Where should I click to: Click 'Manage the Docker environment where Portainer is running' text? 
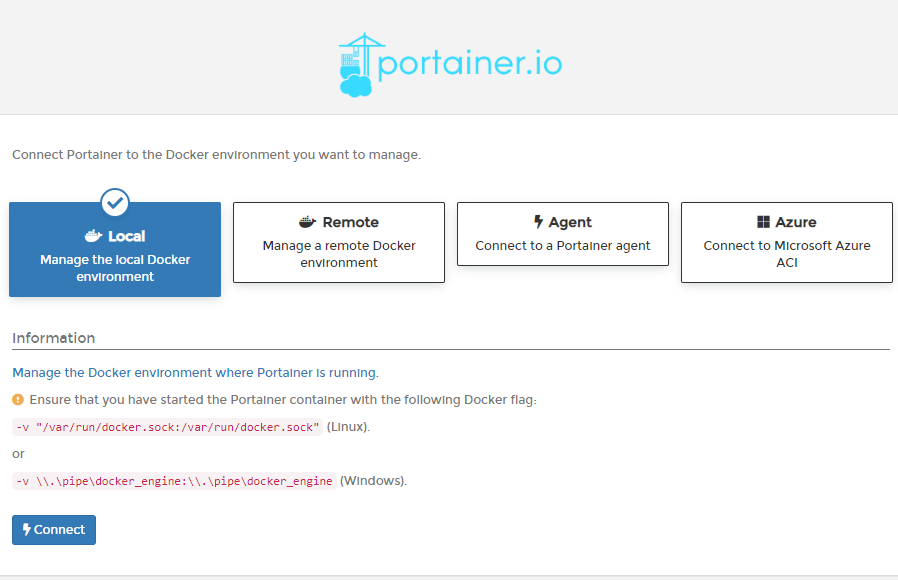pos(195,373)
